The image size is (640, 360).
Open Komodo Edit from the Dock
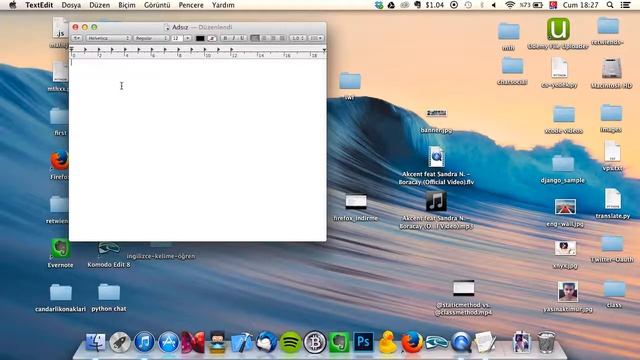click(x=436, y=342)
